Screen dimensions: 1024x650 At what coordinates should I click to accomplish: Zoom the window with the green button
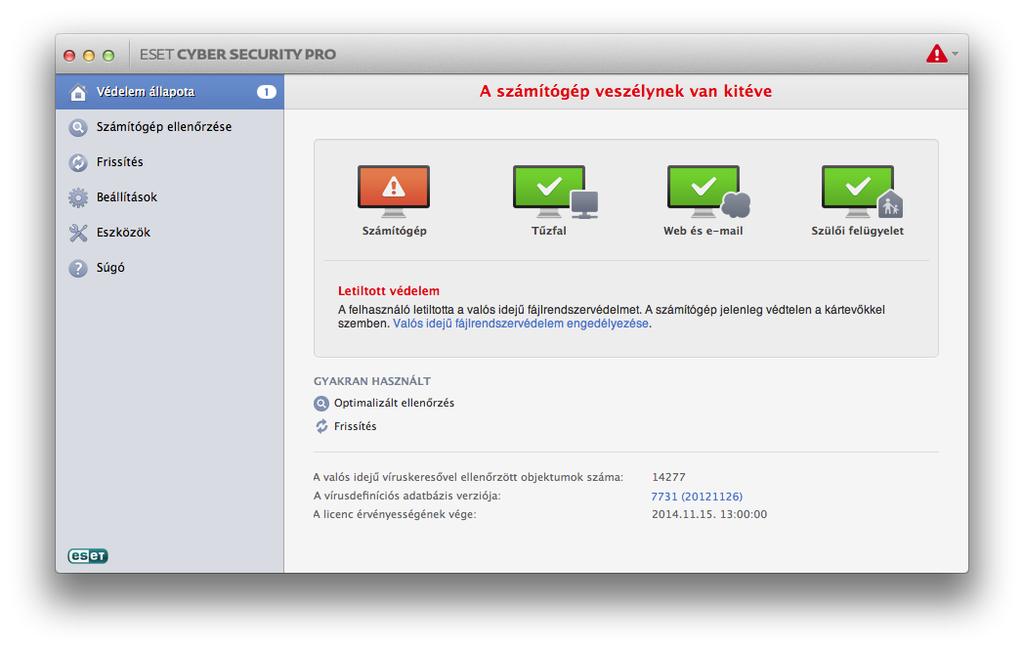(108, 56)
